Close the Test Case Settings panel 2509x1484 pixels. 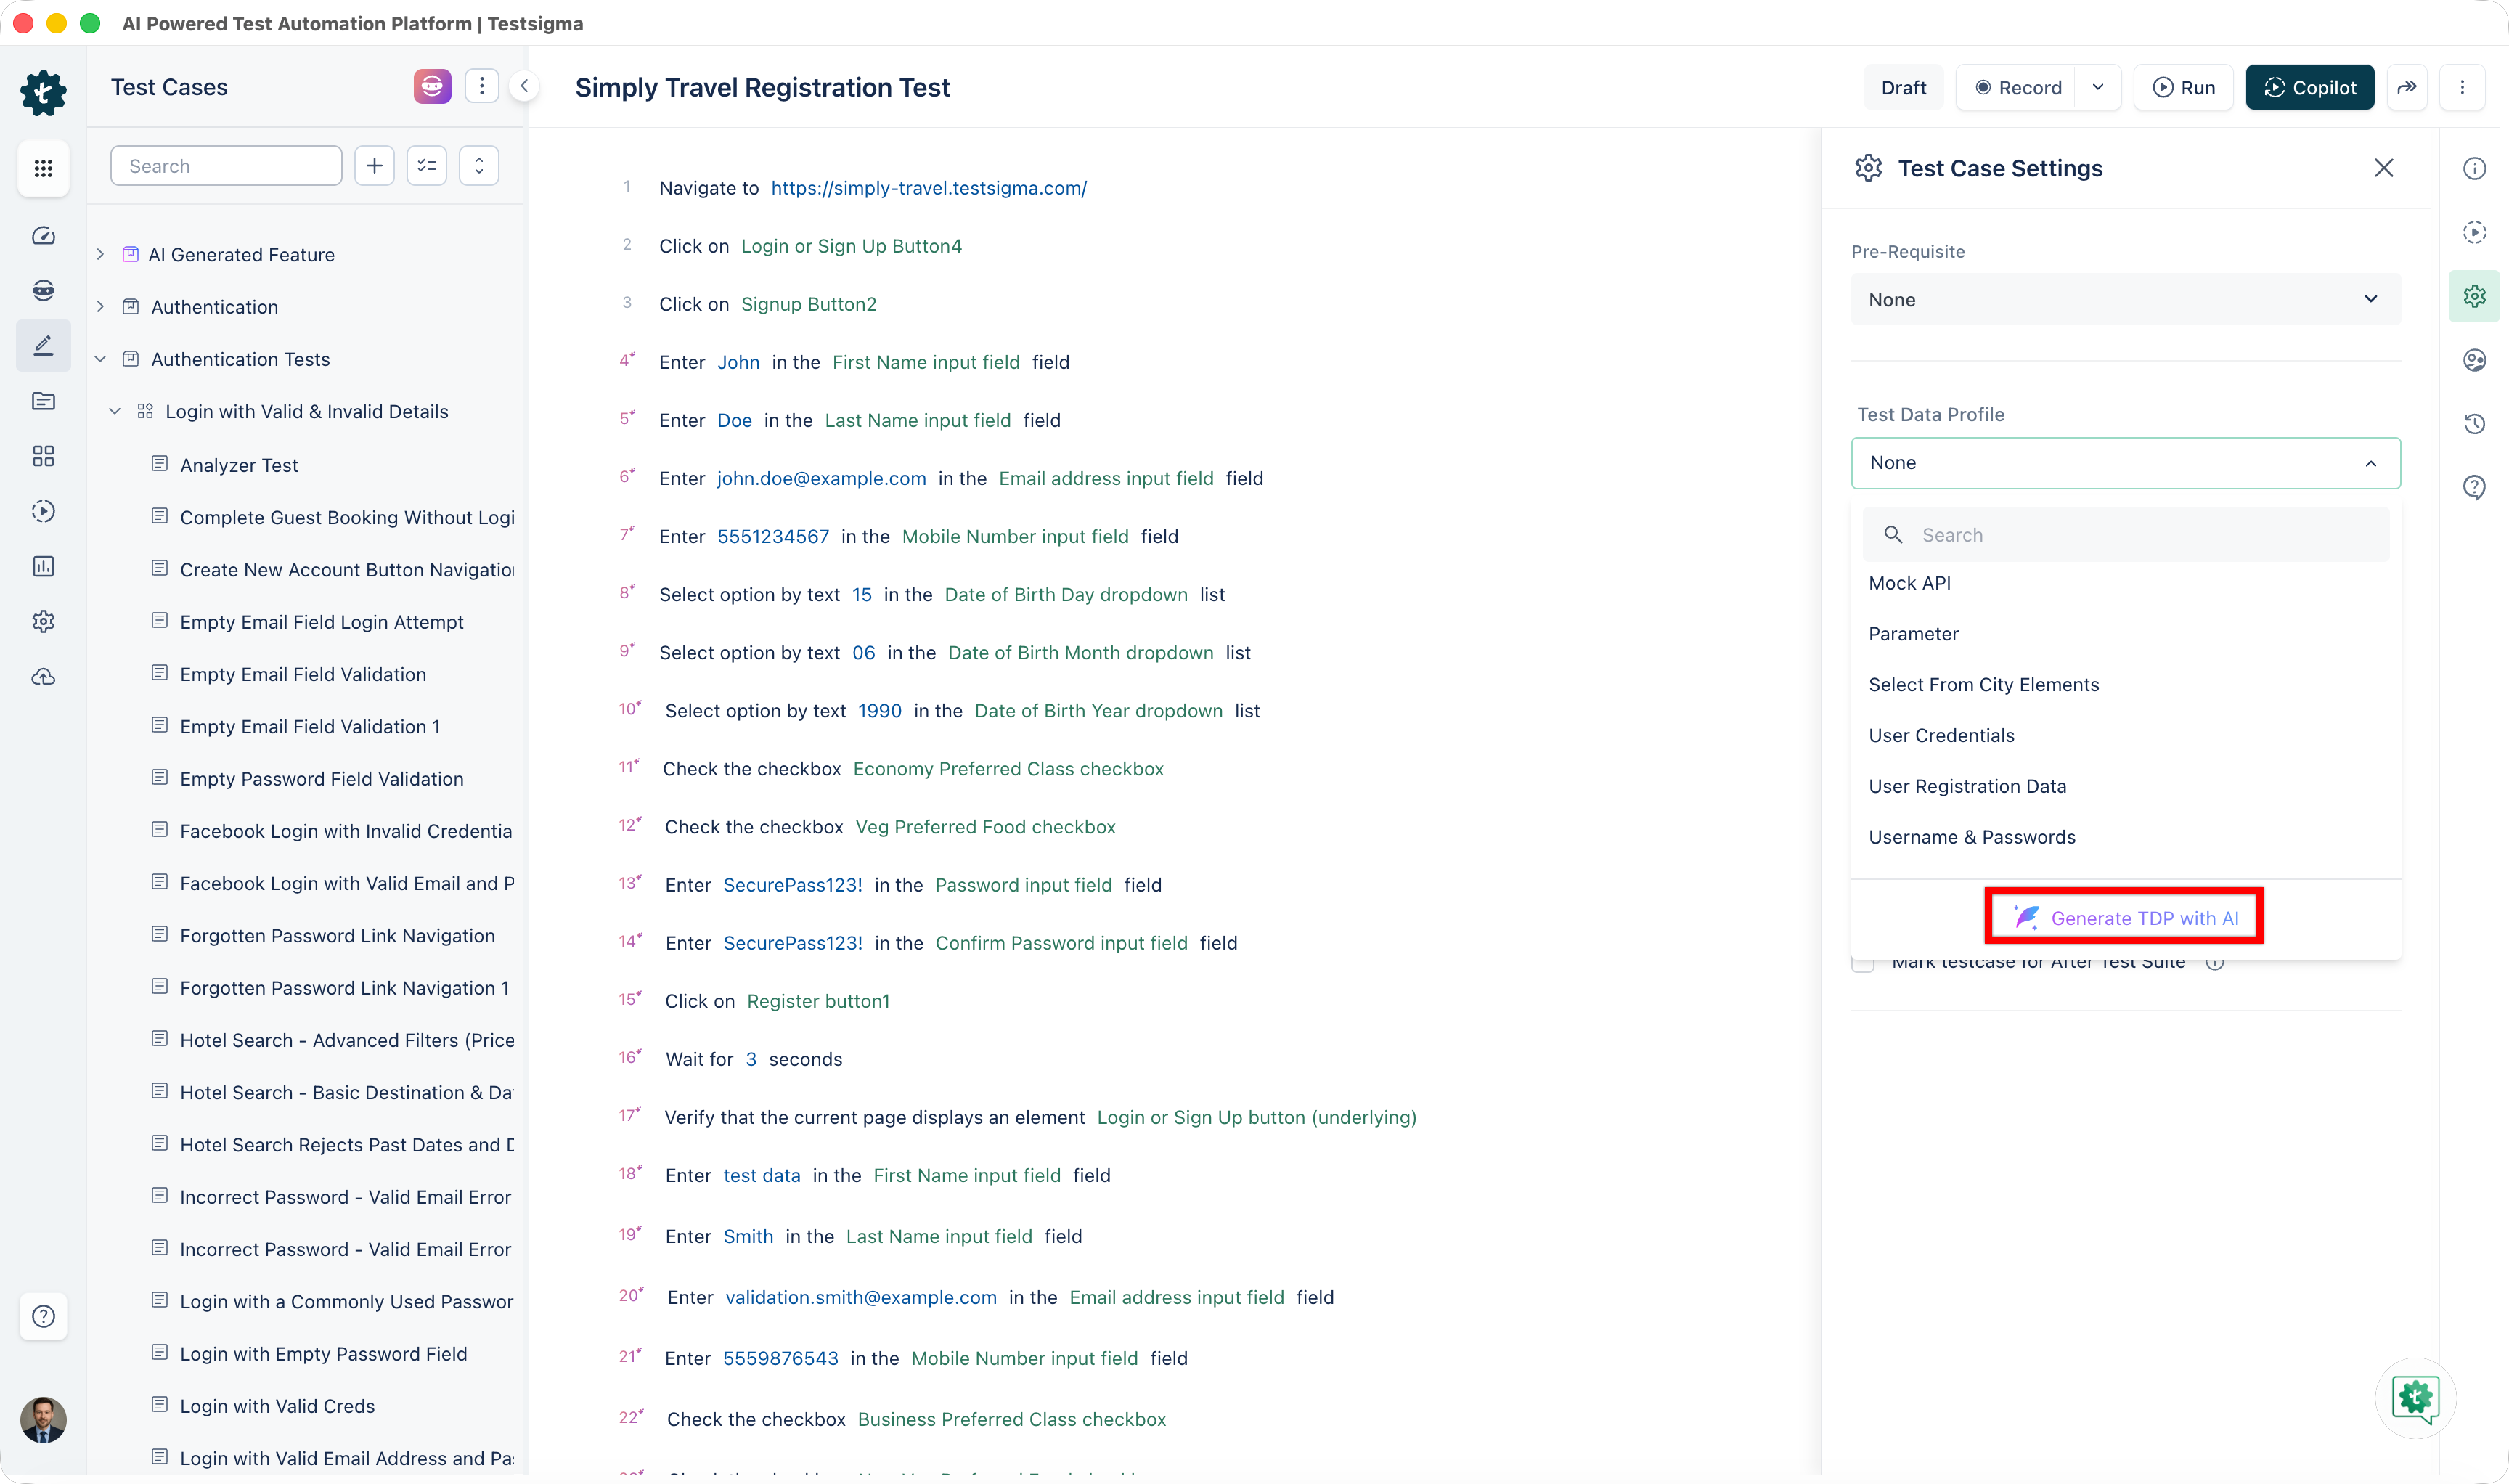click(2384, 168)
